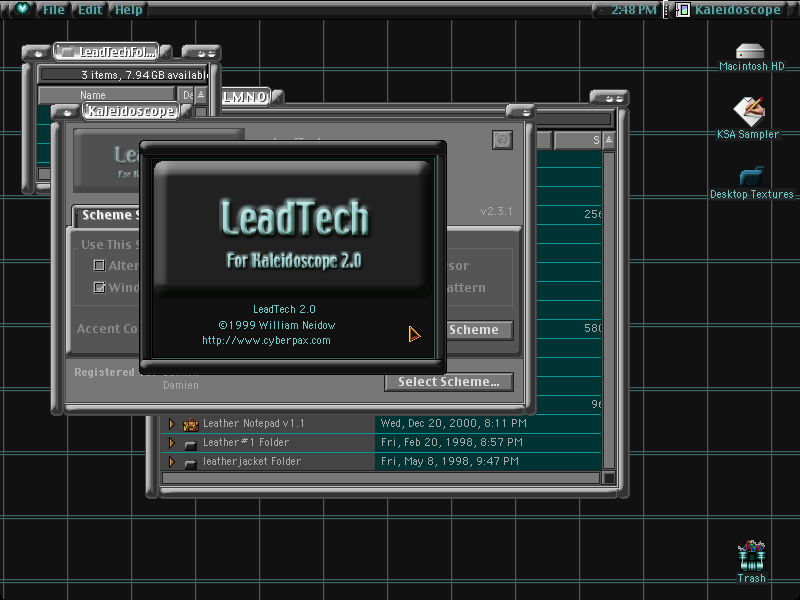Viewport: 800px width, 600px height.
Task: Switch to the Scheme tab in Kaleidoscope window
Action: point(107,215)
